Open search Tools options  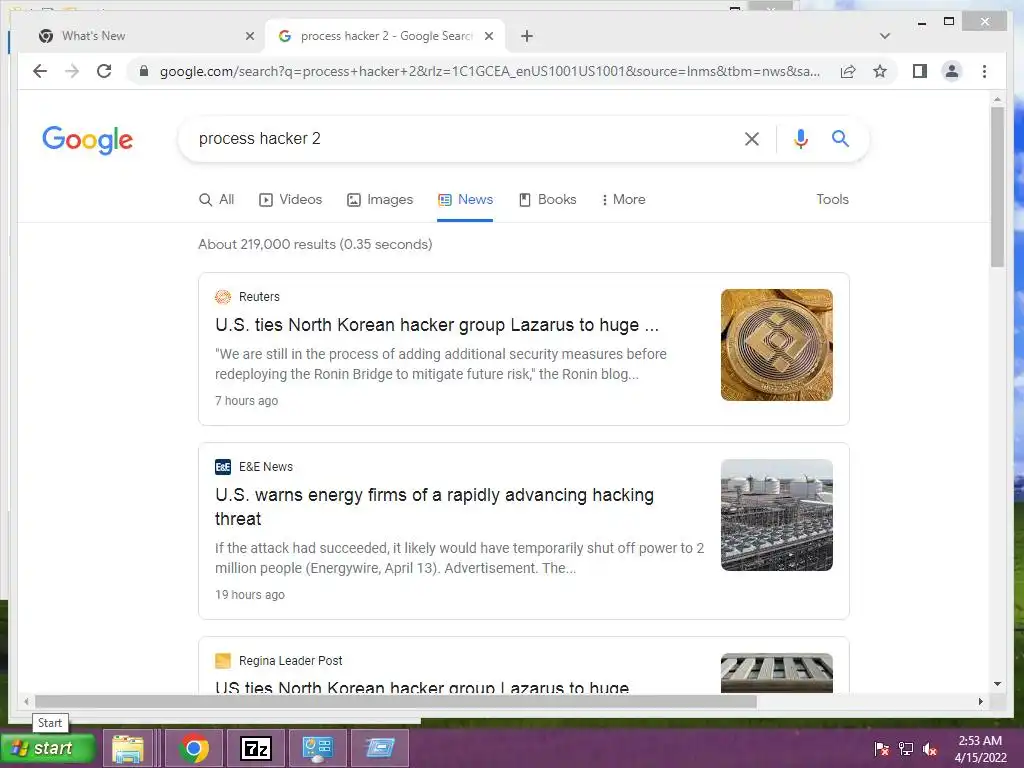(x=832, y=199)
